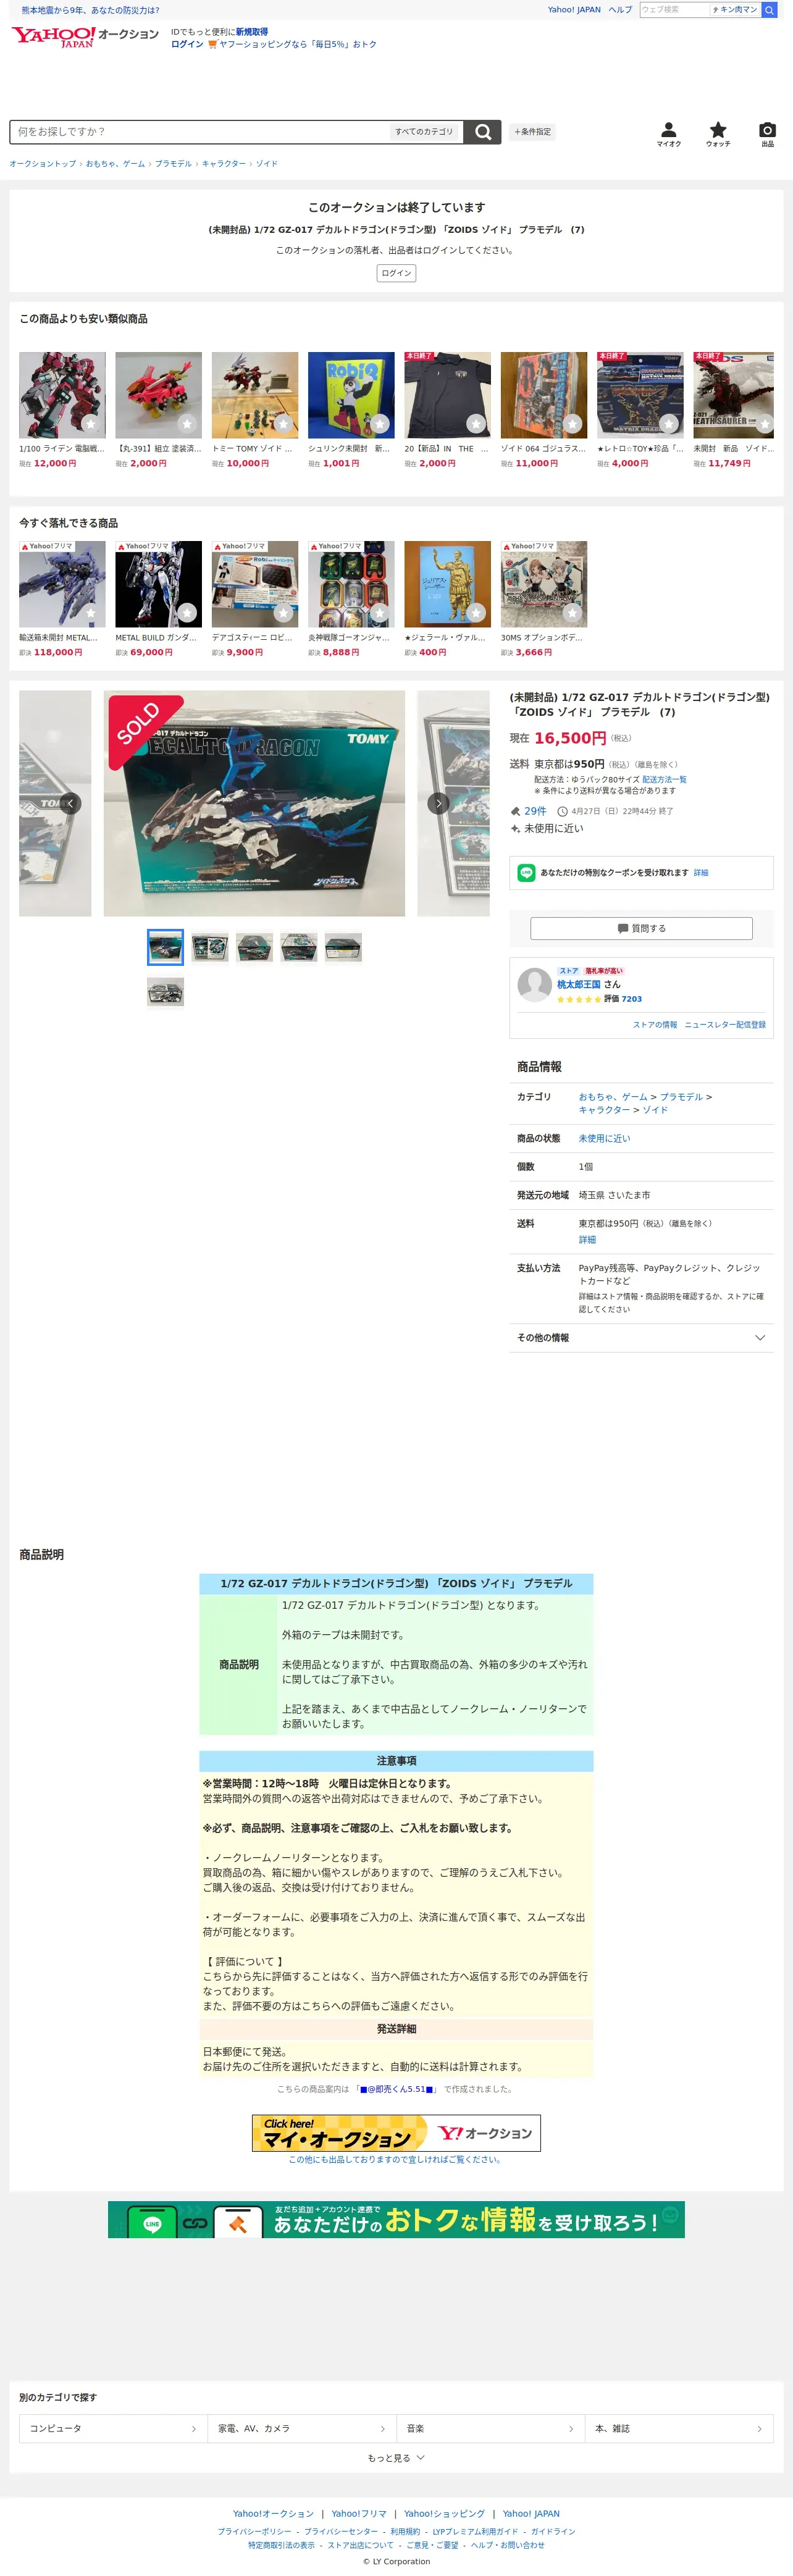Click ストアの情報 link

(x=655, y=1025)
